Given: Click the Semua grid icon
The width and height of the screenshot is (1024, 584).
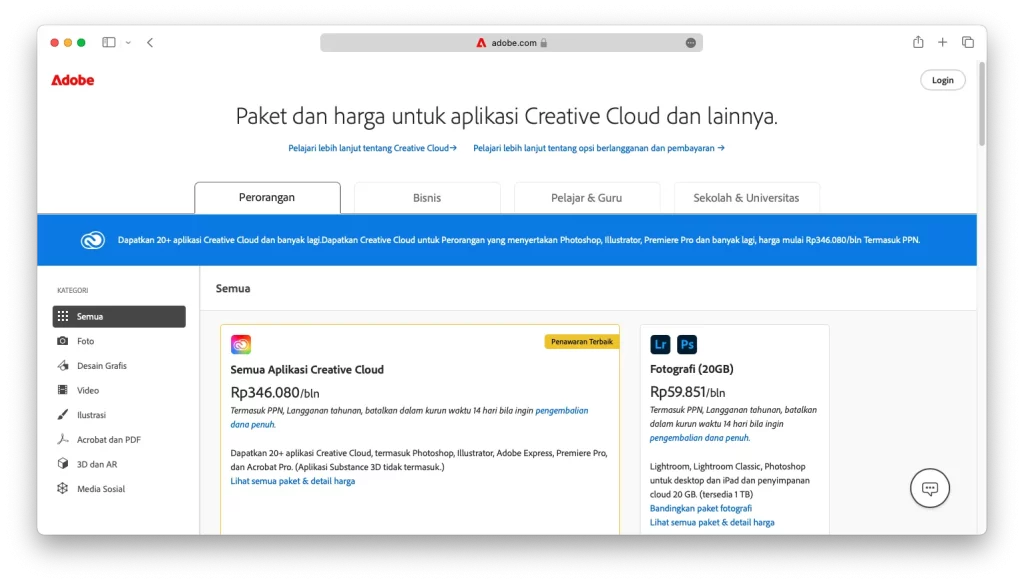Looking at the screenshot, I should point(63,316).
